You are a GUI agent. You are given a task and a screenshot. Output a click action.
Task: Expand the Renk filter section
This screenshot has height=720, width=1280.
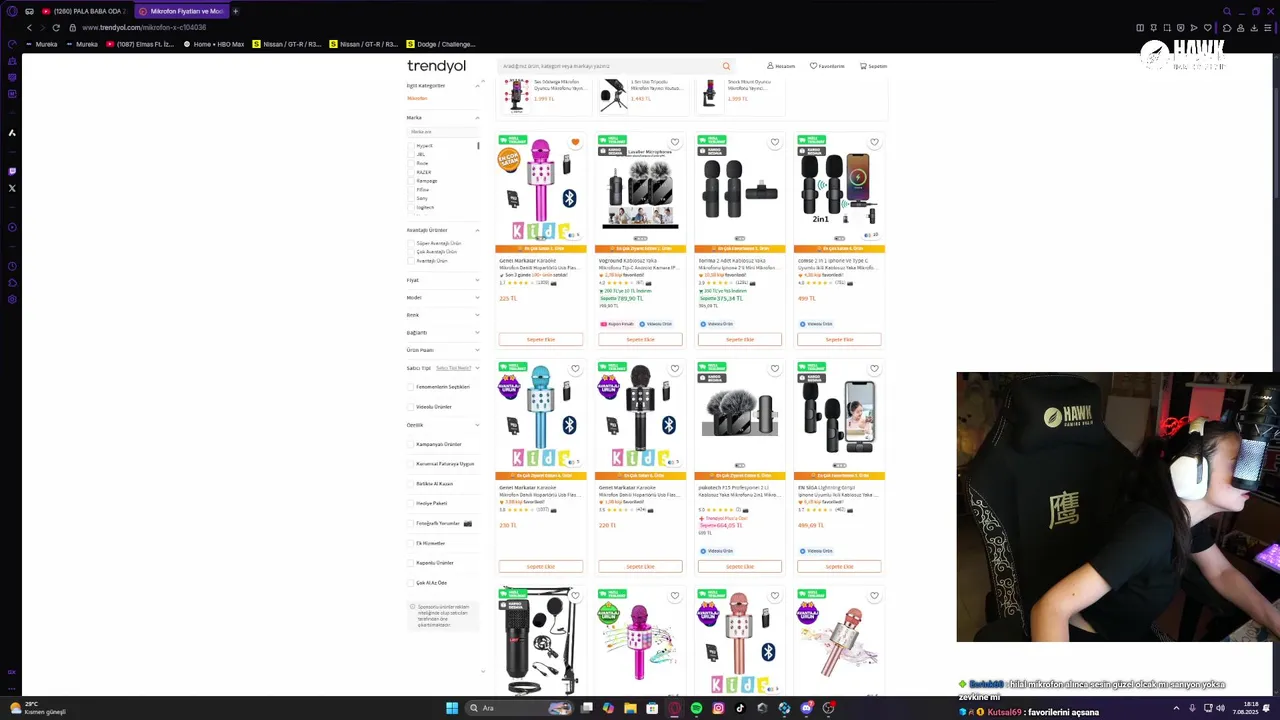click(477, 315)
